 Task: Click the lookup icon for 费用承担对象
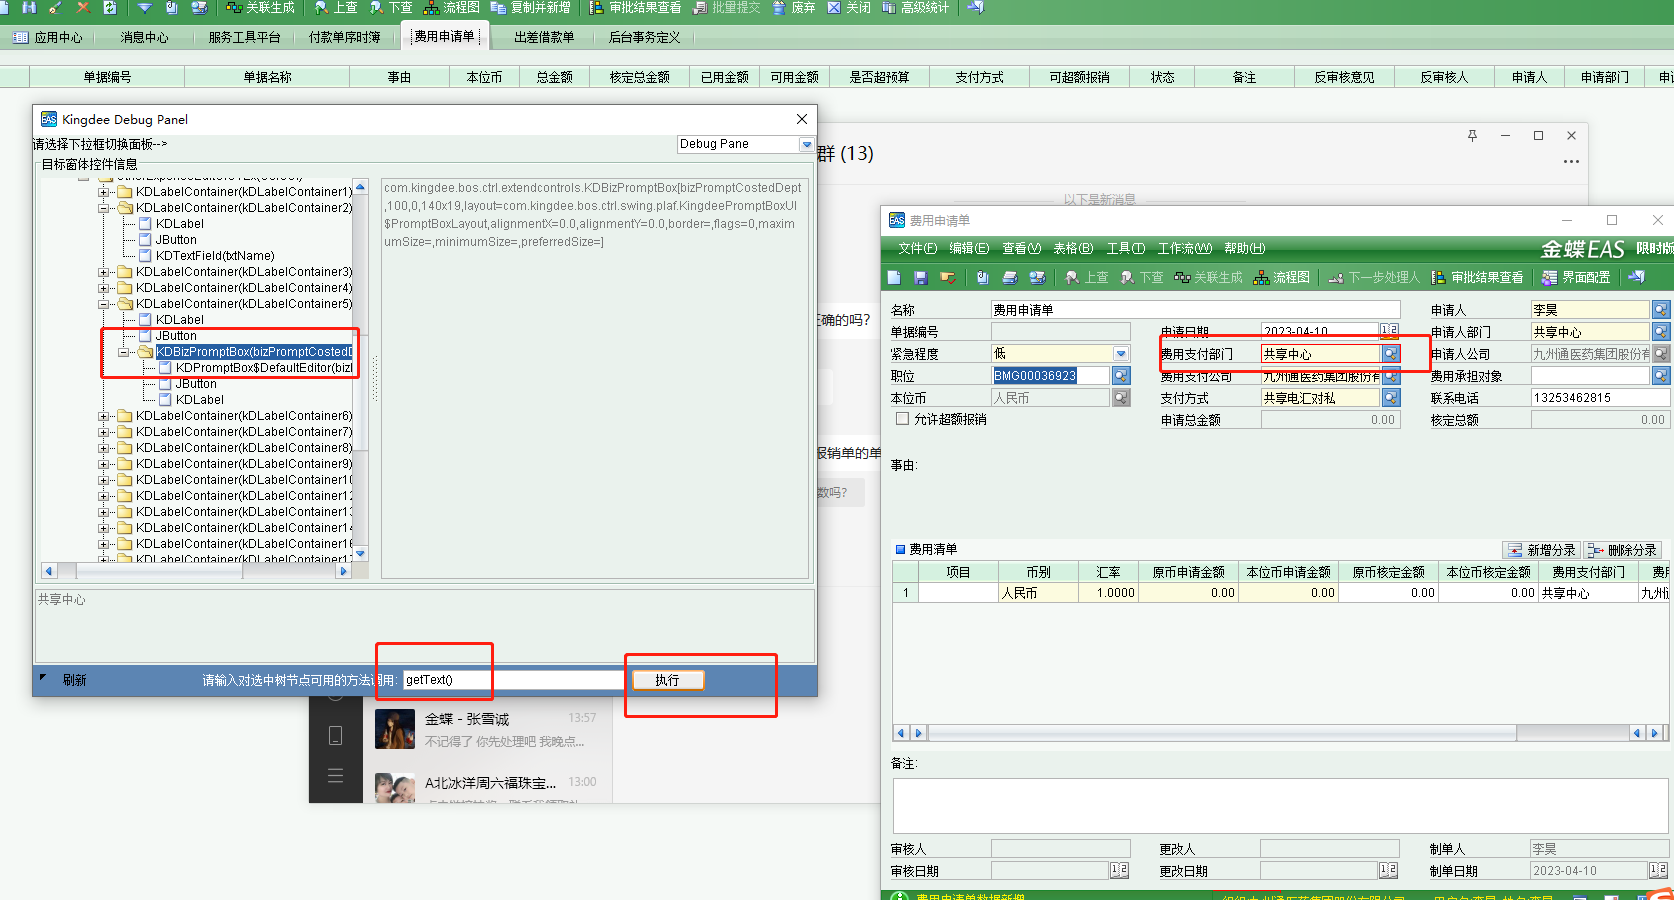(x=1661, y=376)
